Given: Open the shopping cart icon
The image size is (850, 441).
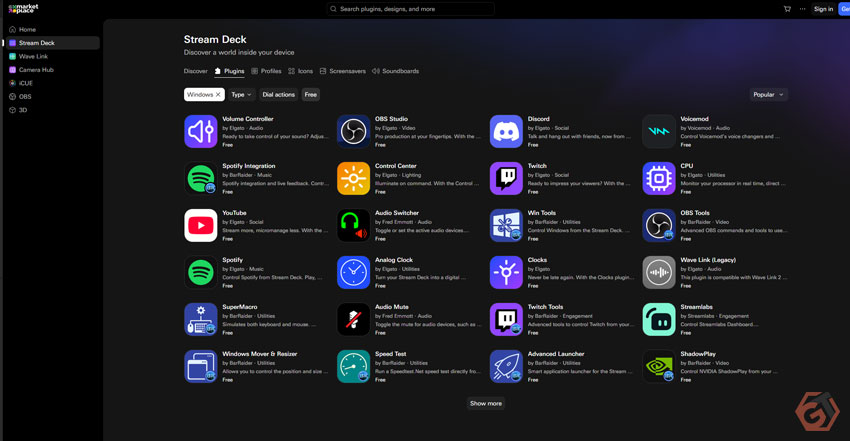Looking at the screenshot, I should tap(787, 9).
